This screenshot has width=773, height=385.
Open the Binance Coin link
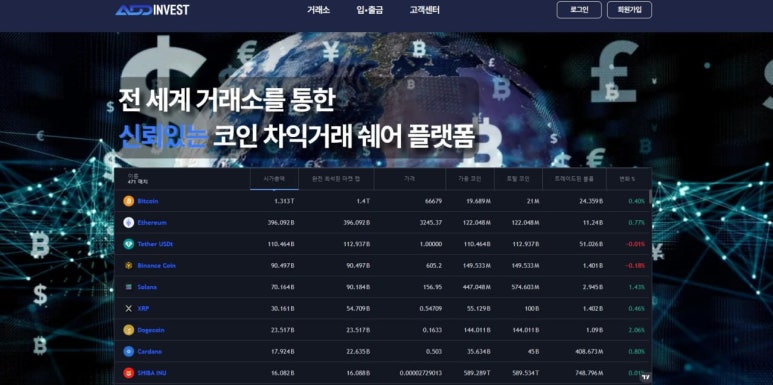coord(156,266)
